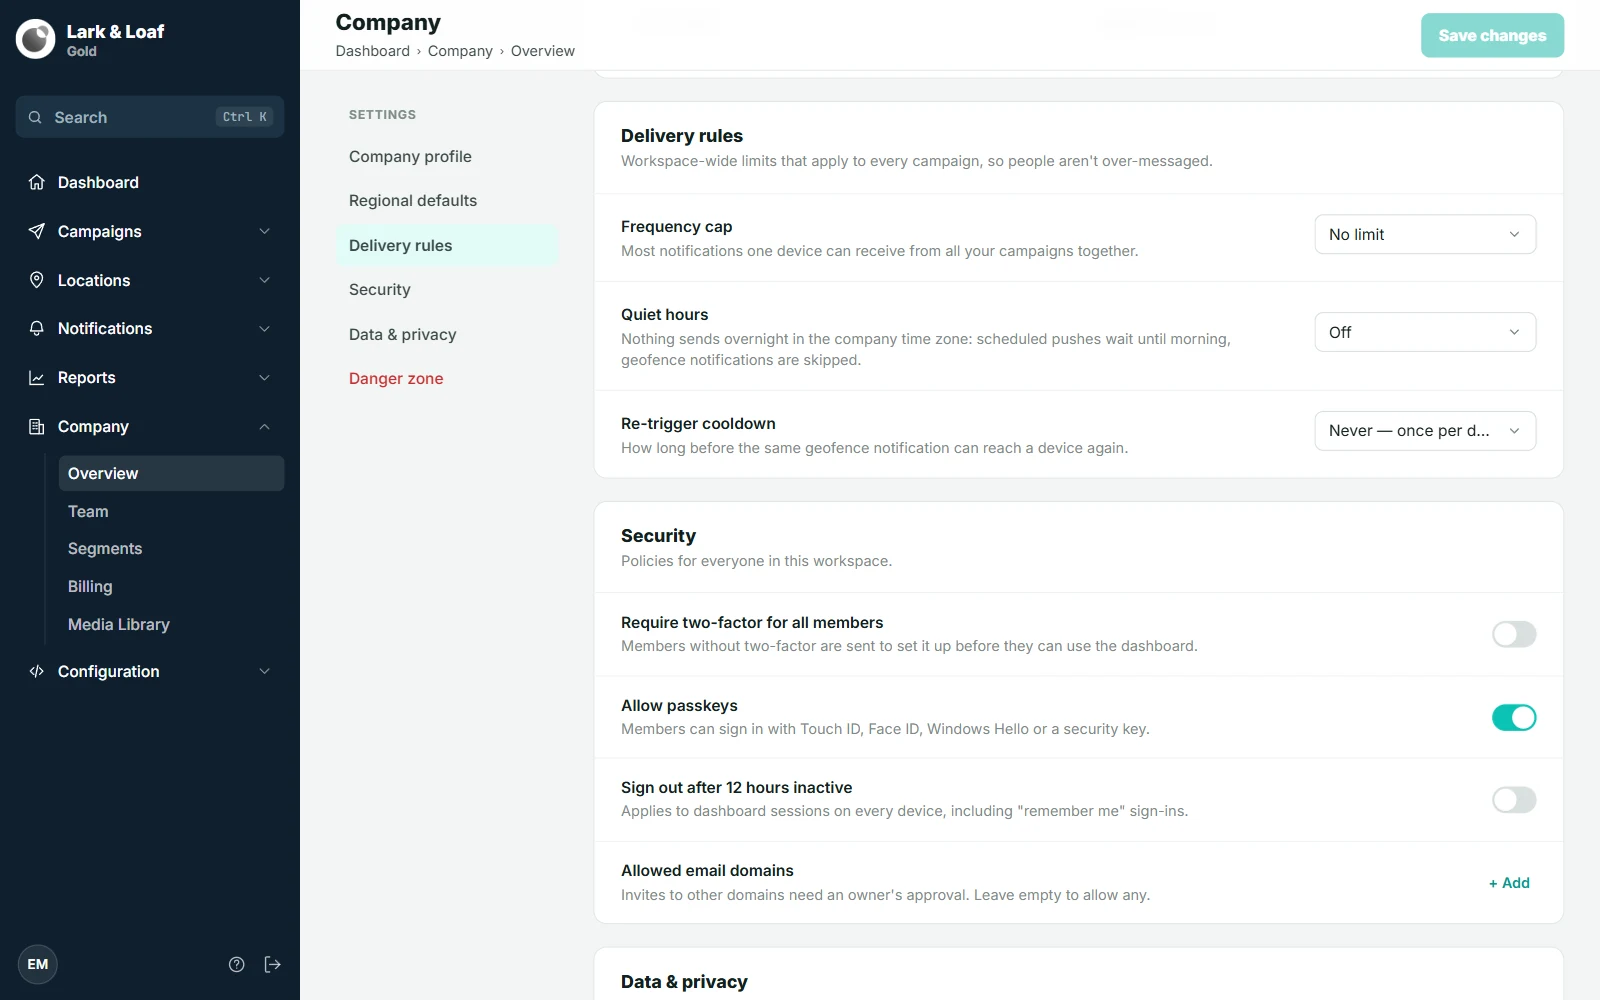Viewport: 1600px width, 1000px height.
Task: Click the Allowed email domains label
Action: click(707, 871)
